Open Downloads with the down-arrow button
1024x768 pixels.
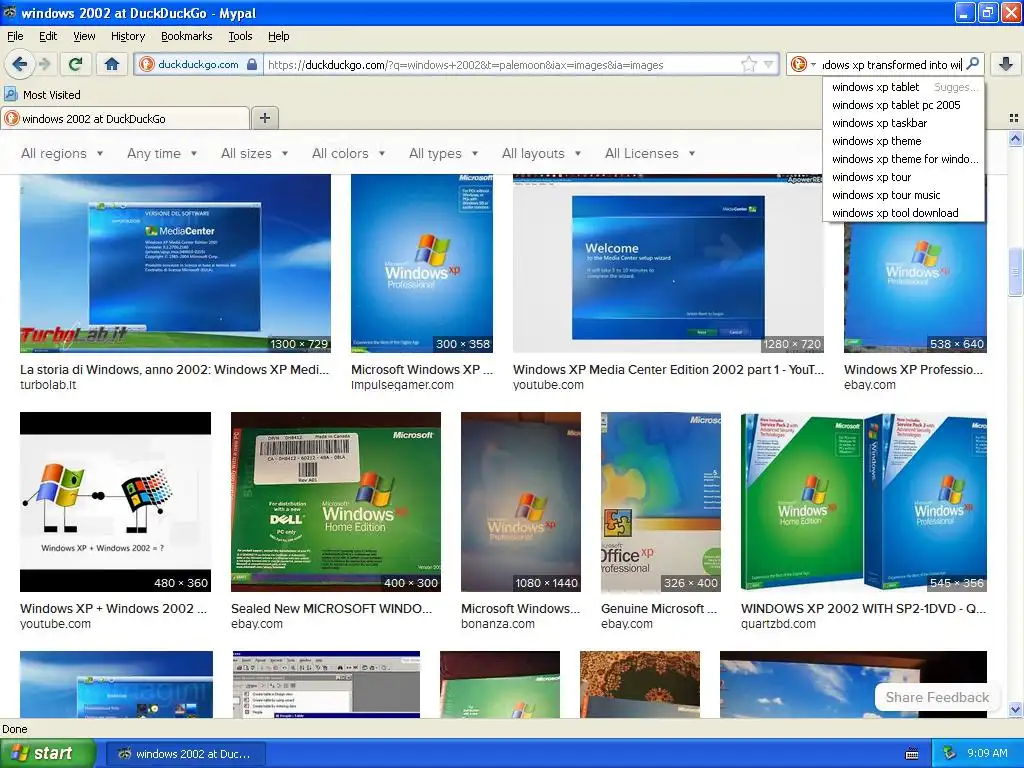(x=1006, y=64)
